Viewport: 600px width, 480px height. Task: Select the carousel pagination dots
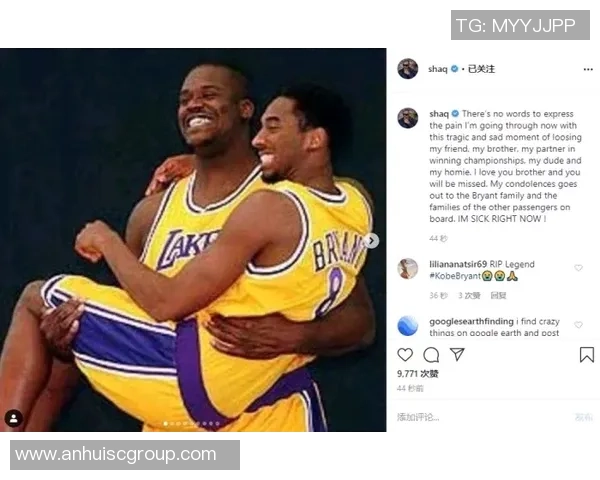(x=191, y=424)
